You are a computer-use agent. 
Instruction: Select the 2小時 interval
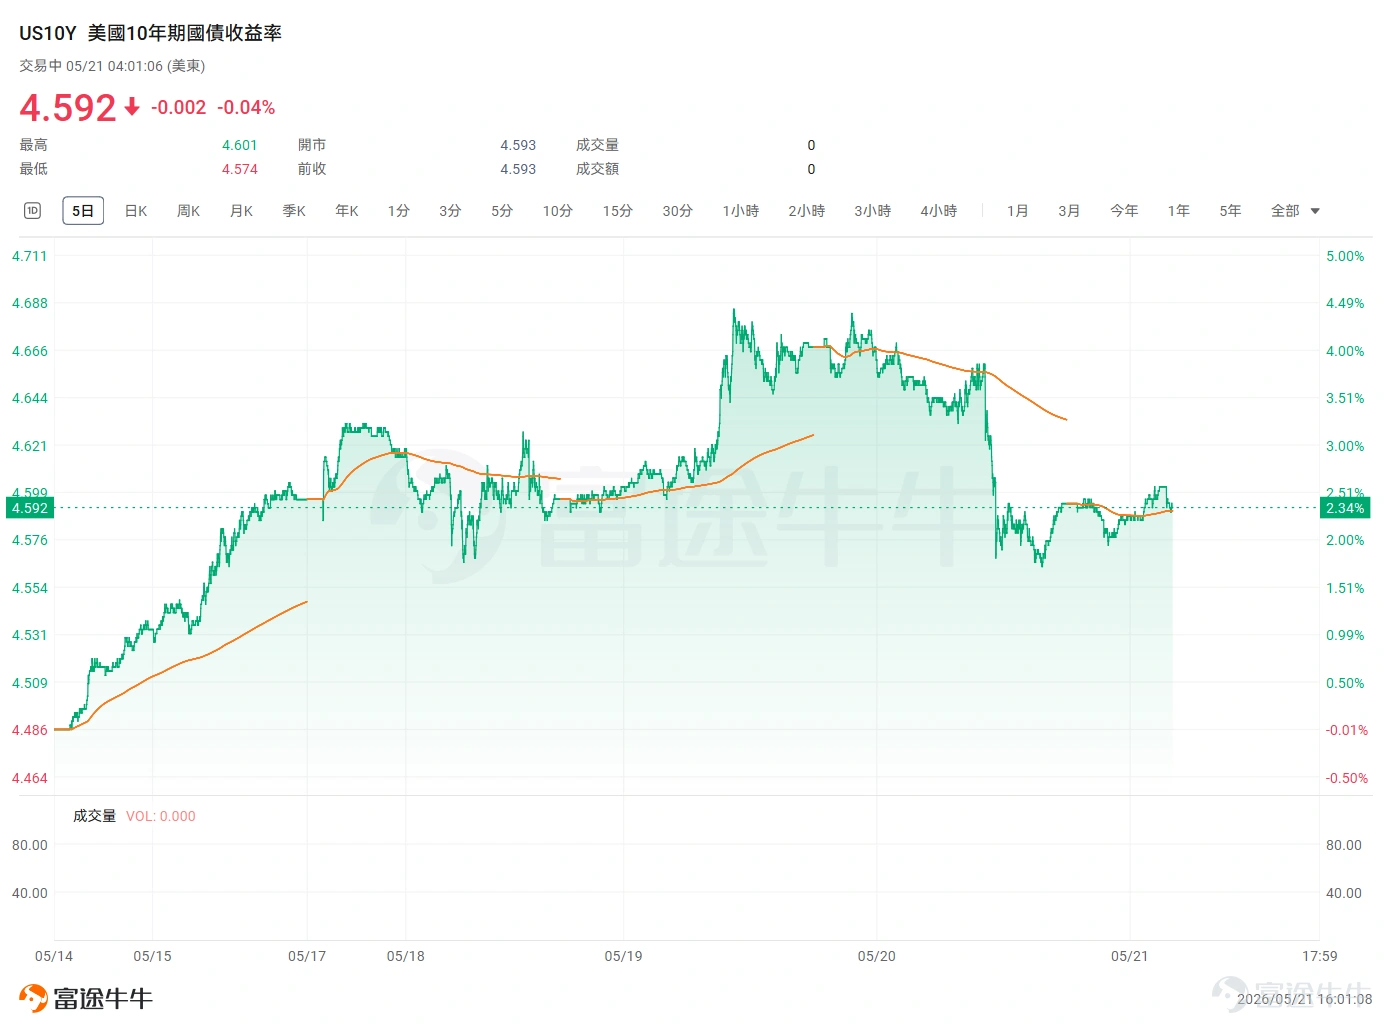point(807,211)
